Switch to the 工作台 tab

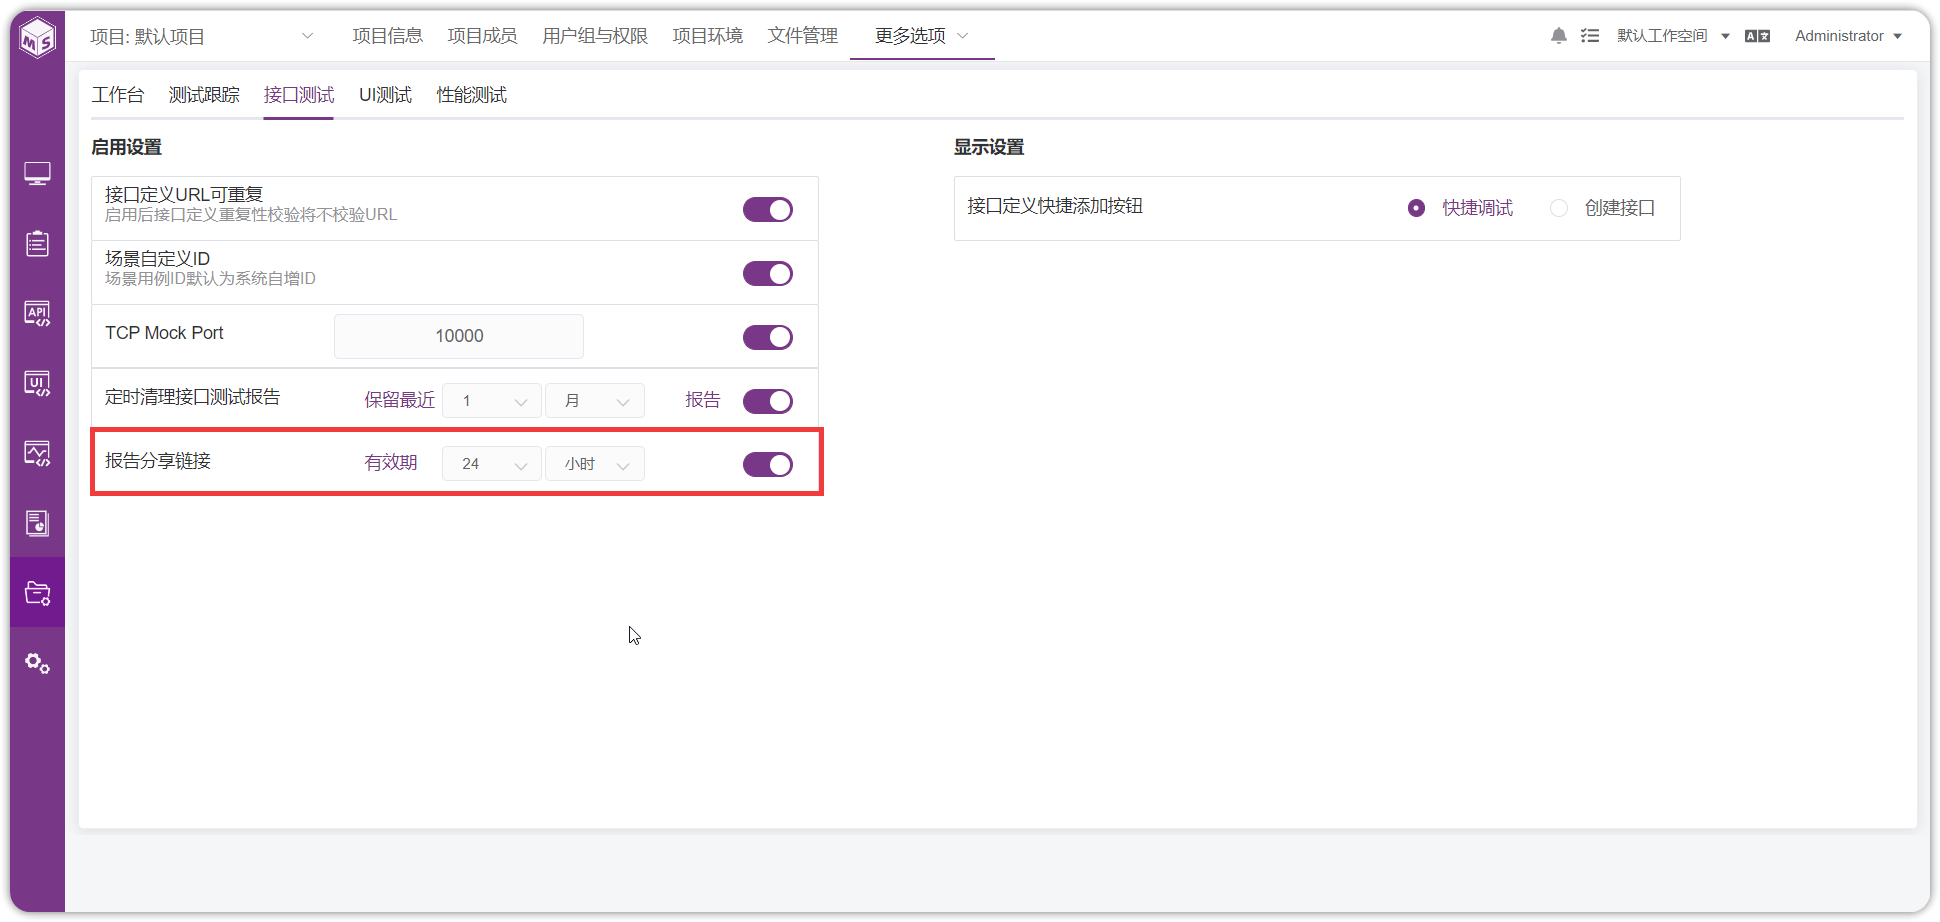pos(118,95)
